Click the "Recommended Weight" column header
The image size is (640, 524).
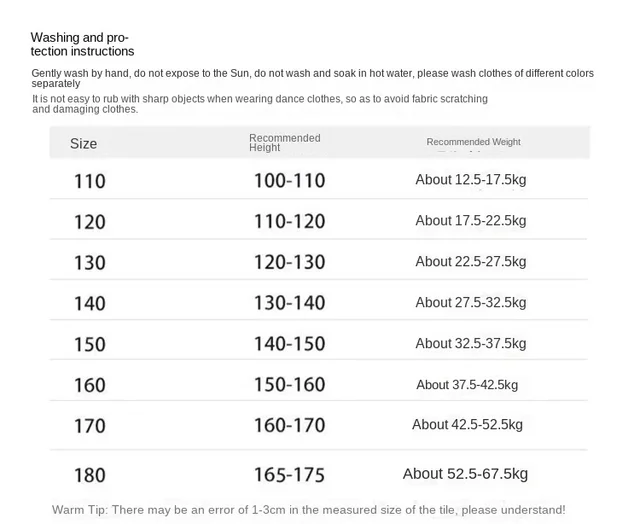point(473,142)
